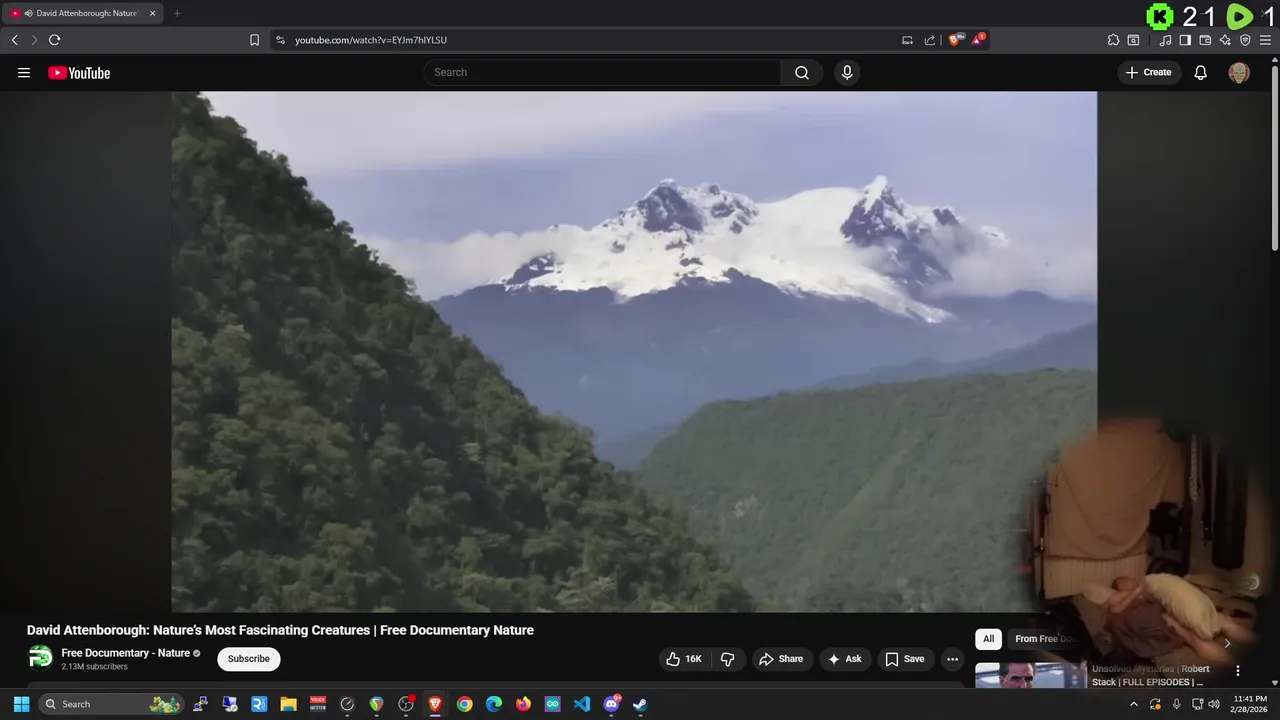Image resolution: width=1280 pixels, height=720 pixels.
Task: Open the Unsolved Mysteries video thumbnail
Action: [x=1030, y=677]
